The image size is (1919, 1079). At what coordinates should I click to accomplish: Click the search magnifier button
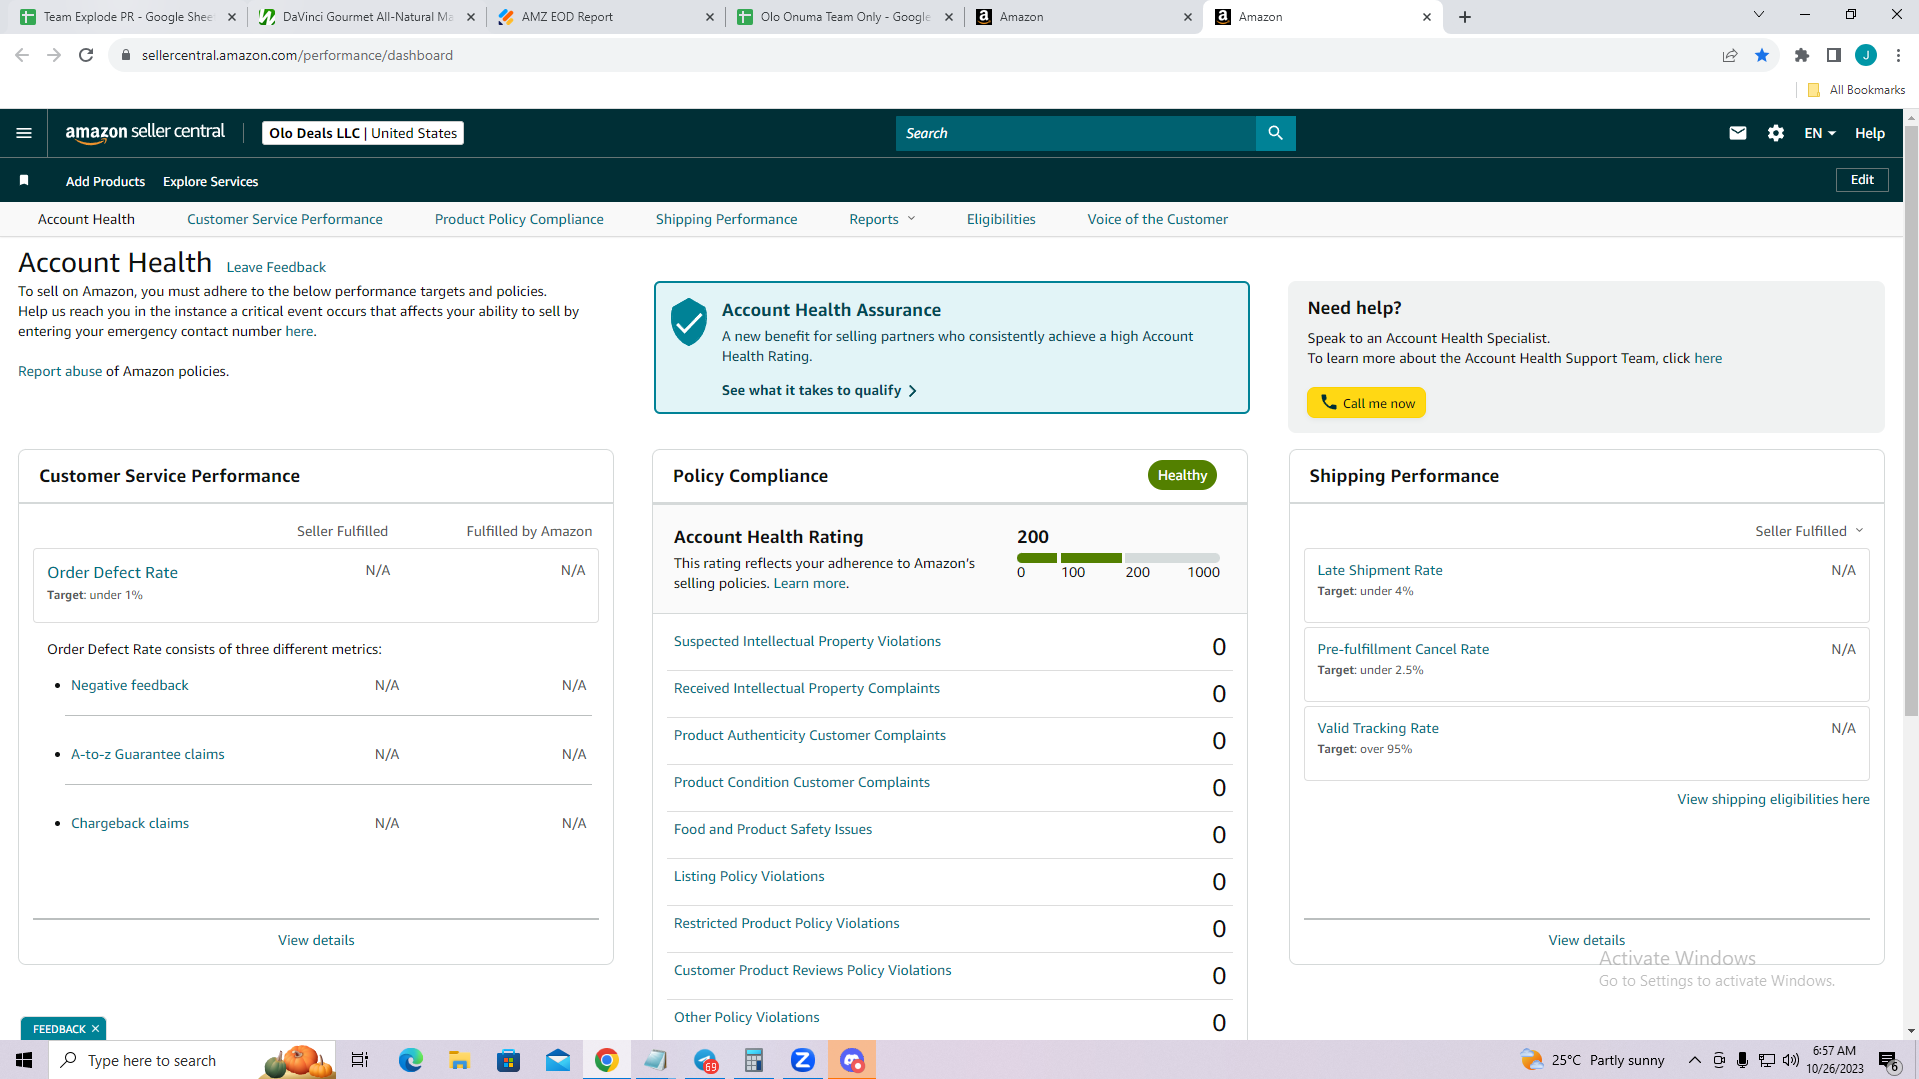pos(1275,133)
